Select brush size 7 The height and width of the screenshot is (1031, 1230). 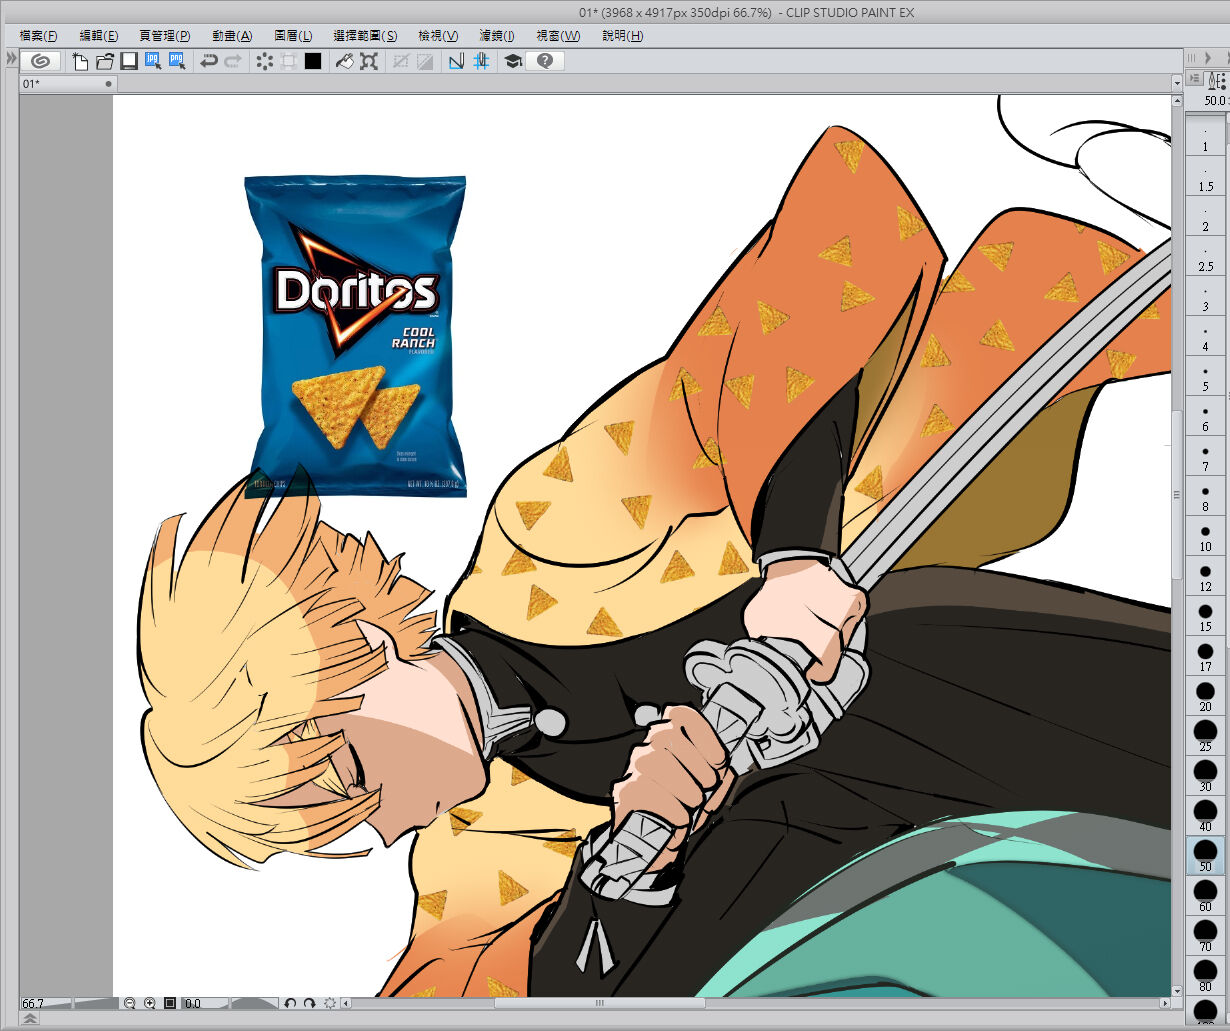coord(1206,456)
